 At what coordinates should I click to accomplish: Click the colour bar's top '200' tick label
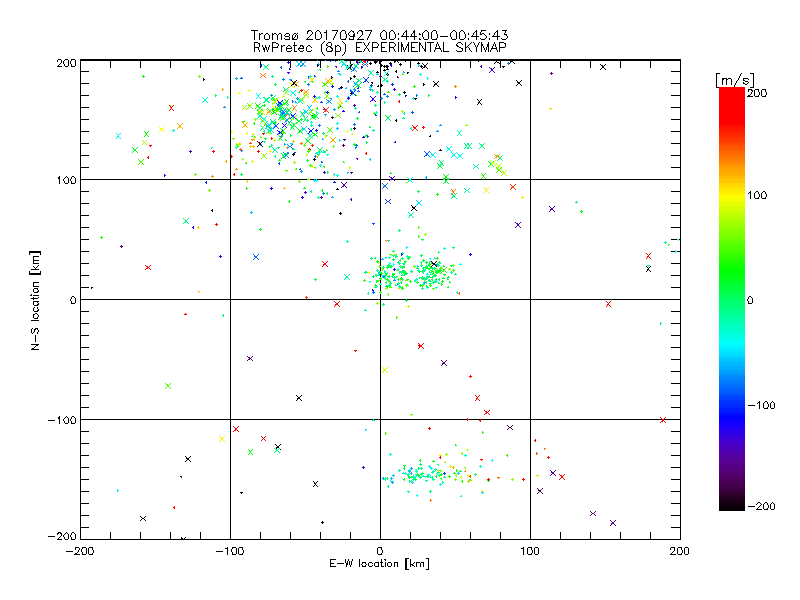click(x=757, y=93)
